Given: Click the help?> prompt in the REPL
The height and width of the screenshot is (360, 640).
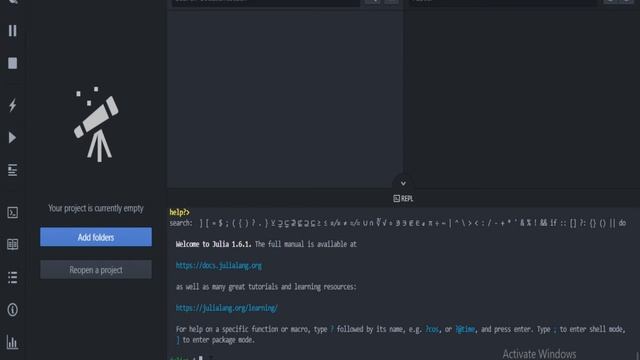Looking at the screenshot, I should point(180,212).
